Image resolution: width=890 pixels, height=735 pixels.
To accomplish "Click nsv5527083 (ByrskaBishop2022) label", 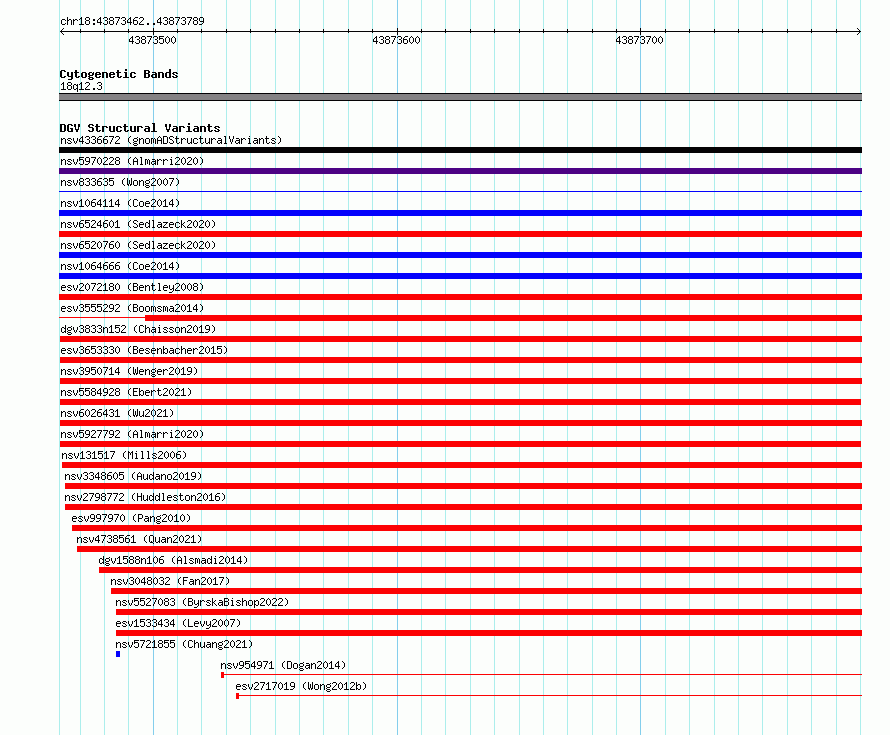I will pyautogui.click(x=202, y=602).
